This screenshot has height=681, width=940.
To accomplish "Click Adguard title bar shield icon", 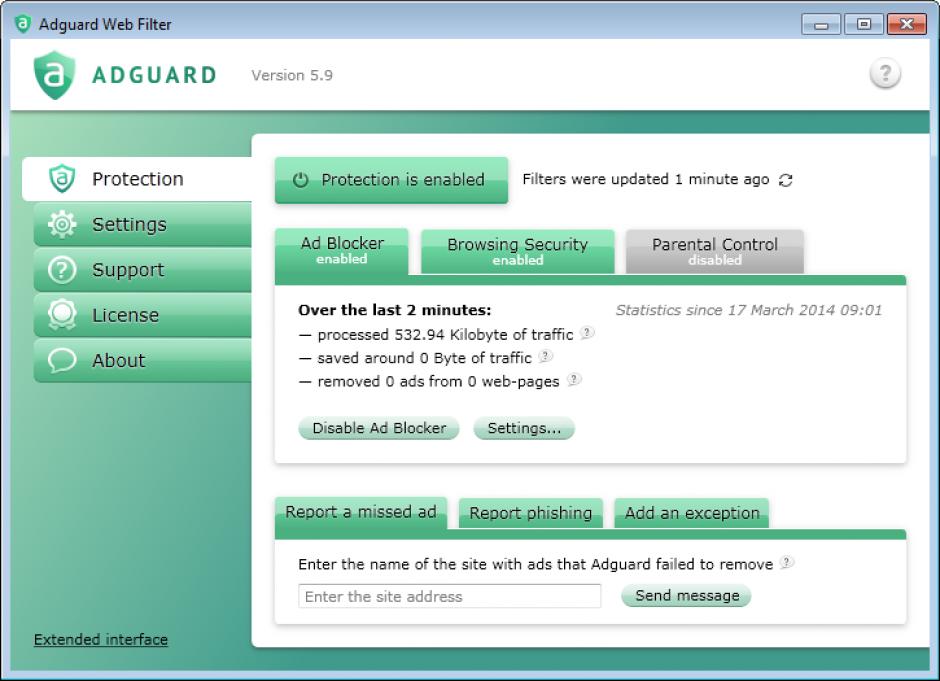I will pos(22,24).
